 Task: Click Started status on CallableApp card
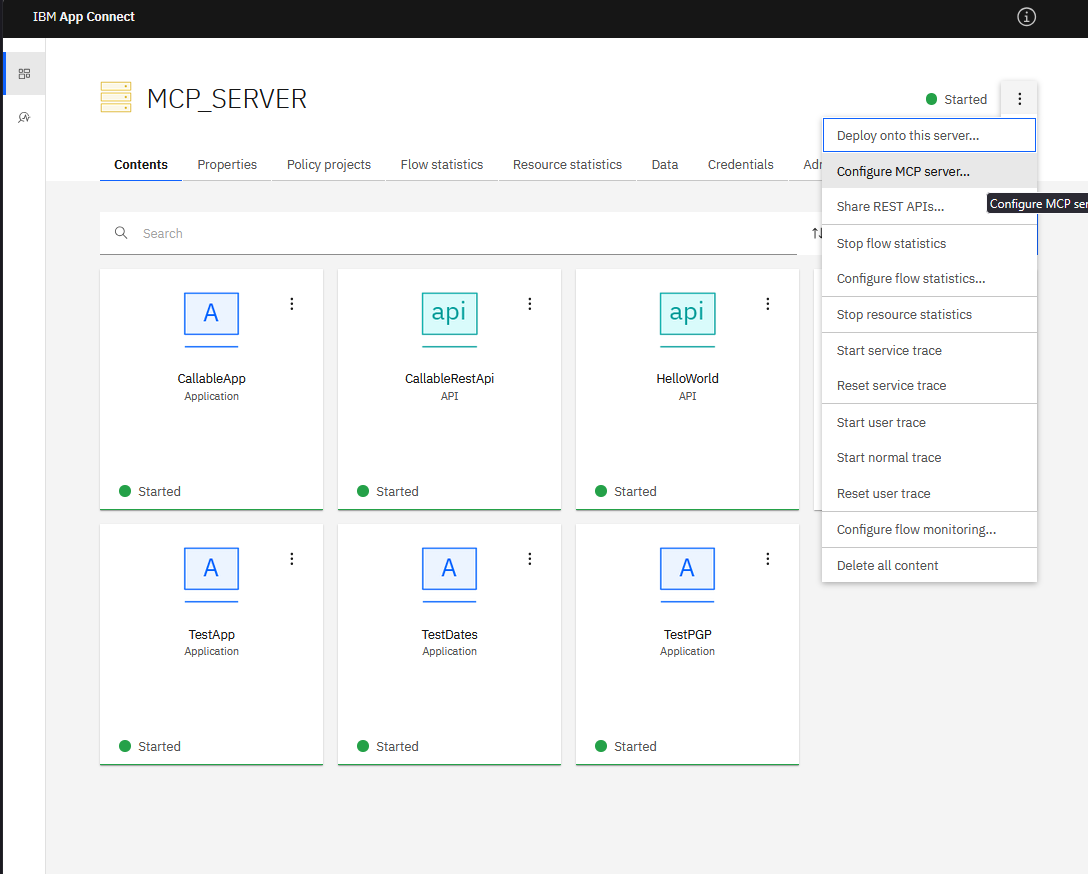click(150, 491)
